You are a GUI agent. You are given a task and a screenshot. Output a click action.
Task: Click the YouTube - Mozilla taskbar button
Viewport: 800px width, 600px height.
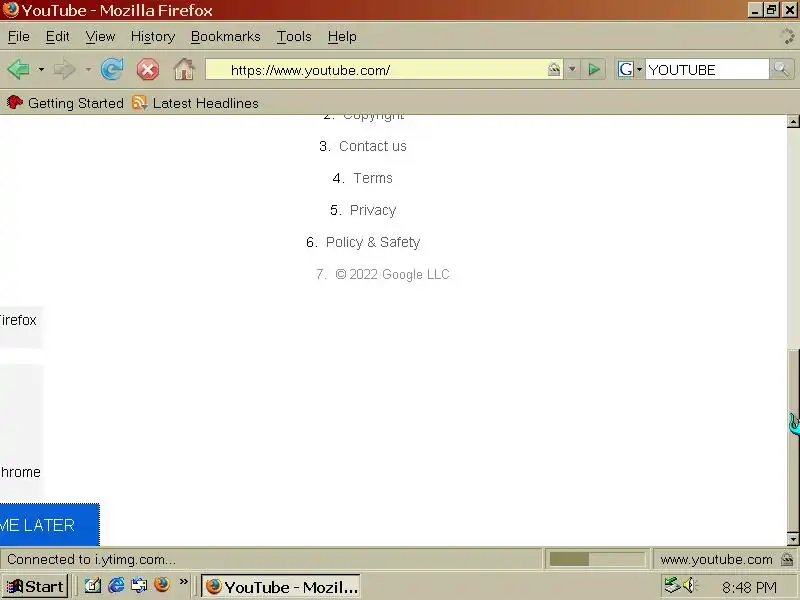coord(281,587)
